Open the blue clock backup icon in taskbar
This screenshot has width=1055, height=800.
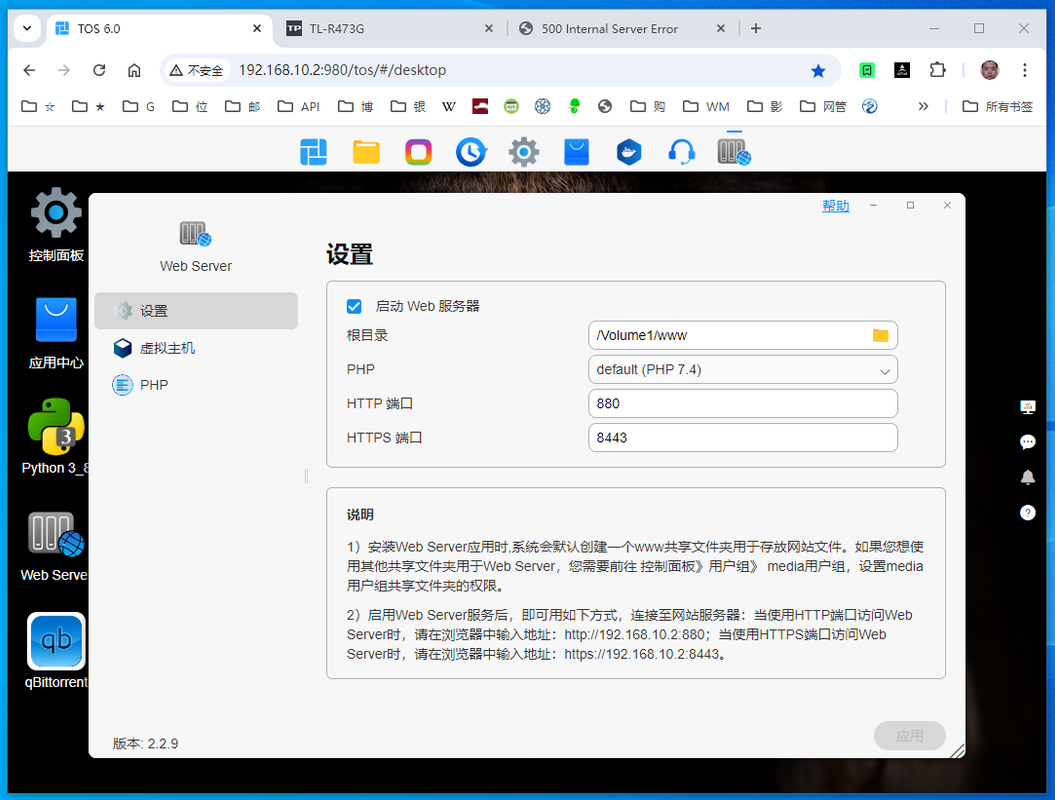[471, 152]
